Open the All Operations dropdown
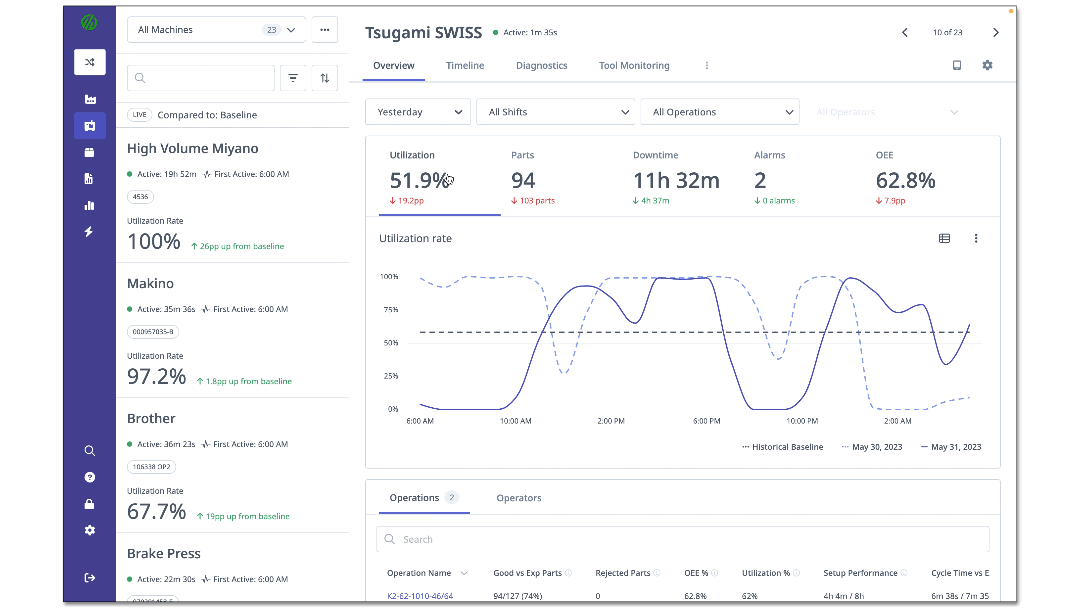This screenshot has height=608, width=1080. click(x=720, y=112)
